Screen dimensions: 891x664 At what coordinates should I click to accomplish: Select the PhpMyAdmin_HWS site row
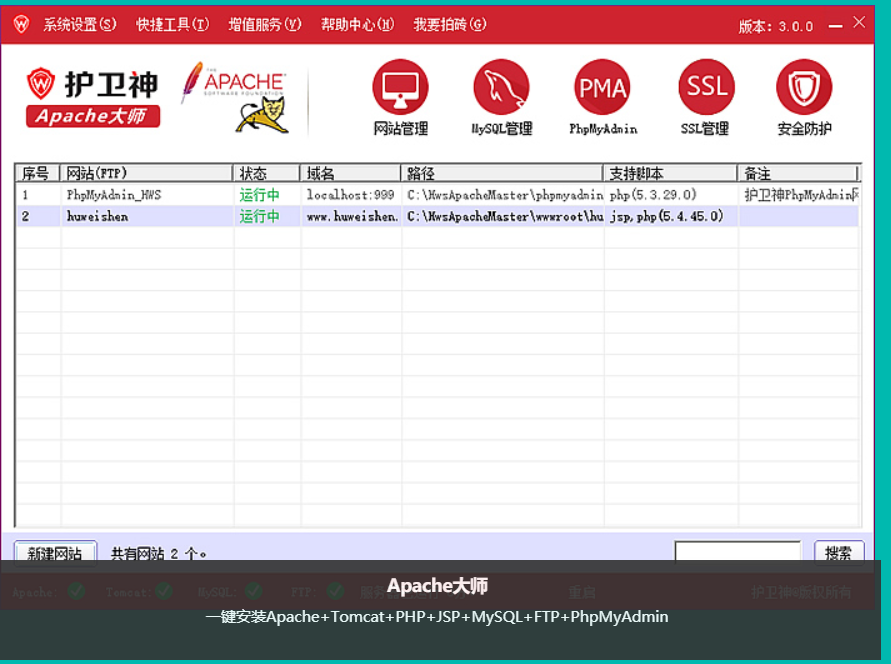point(113,195)
